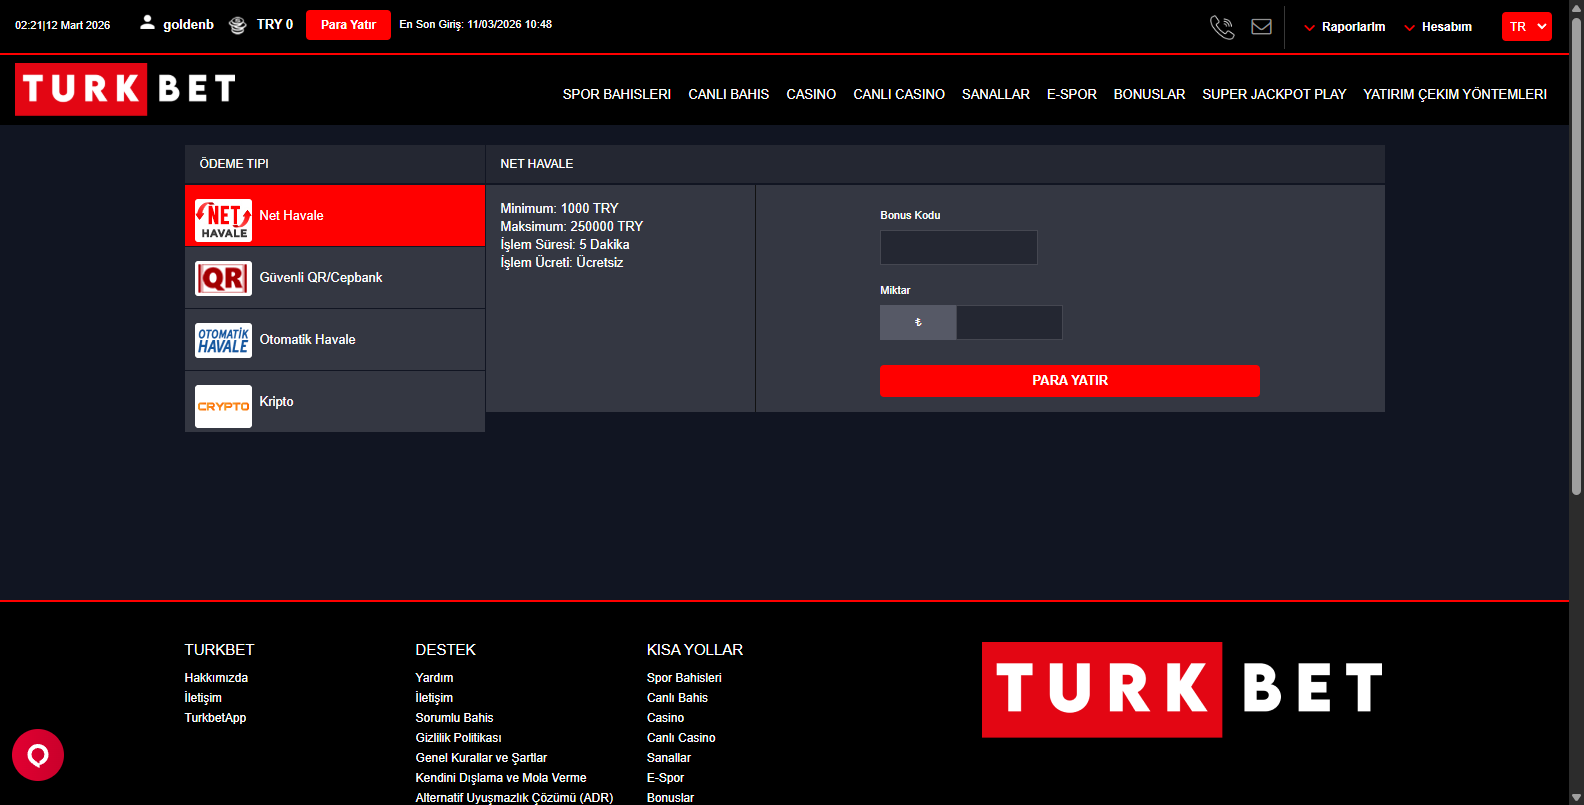Open SUPER JACKPOT PLAY menu
Screen dimensions: 1584x805
1274,94
